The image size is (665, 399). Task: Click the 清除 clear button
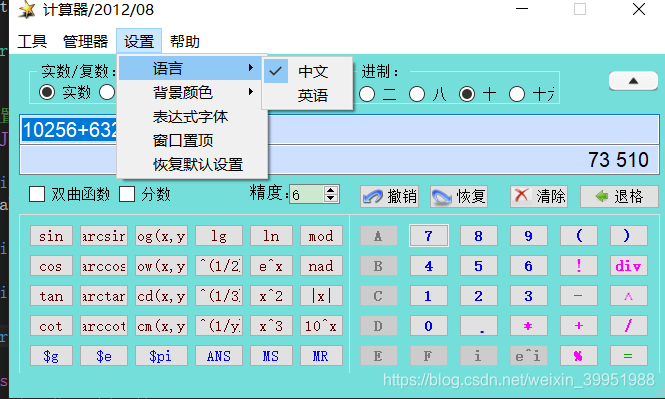[539, 196]
